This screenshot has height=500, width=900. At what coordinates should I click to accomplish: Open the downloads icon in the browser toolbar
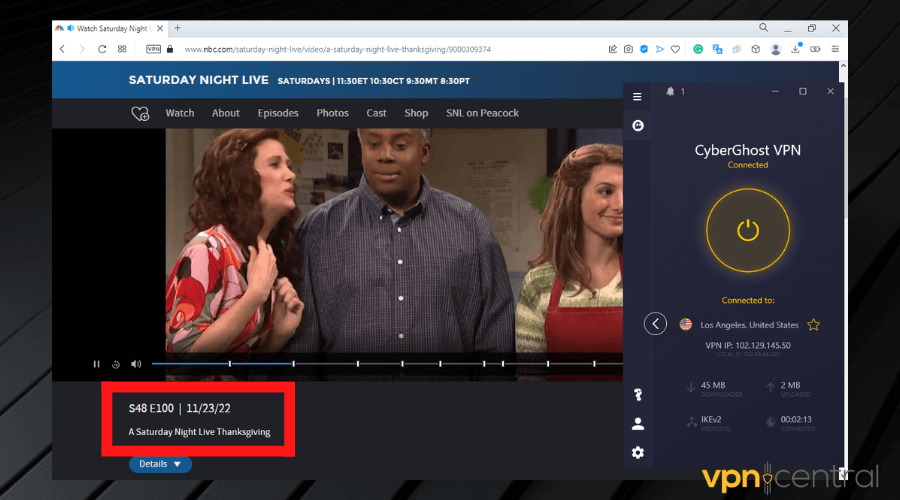pyautogui.click(x=796, y=49)
